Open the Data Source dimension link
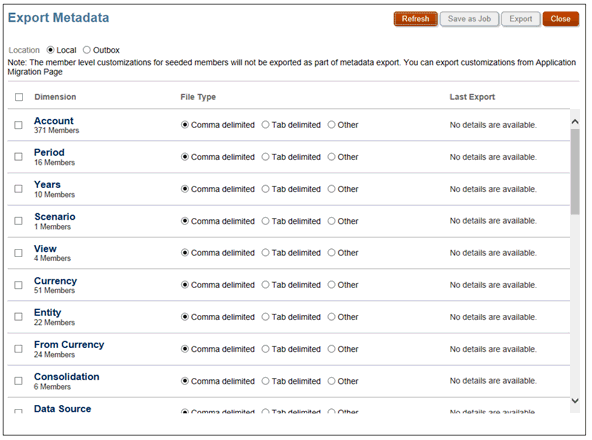Viewport: 592px width, 440px height. click(62, 409)
